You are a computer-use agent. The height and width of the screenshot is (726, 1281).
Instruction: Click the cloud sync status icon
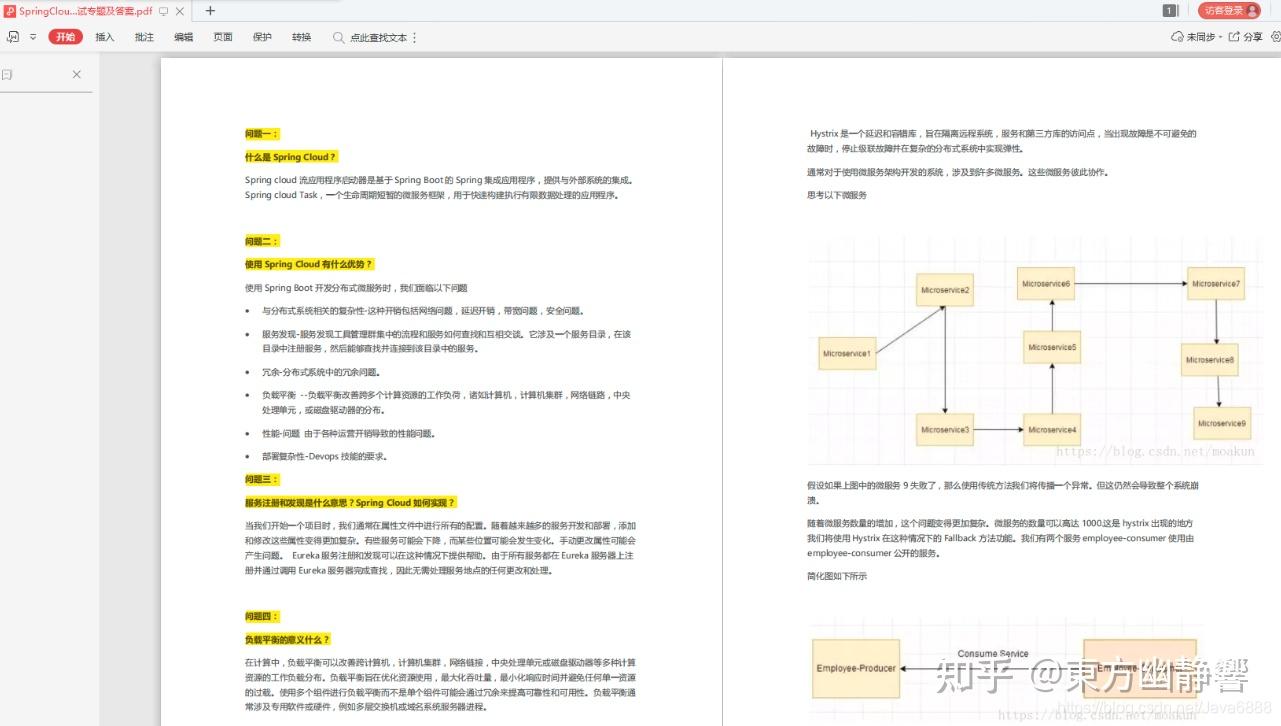pyautogui.click(x=1177, y=37)
